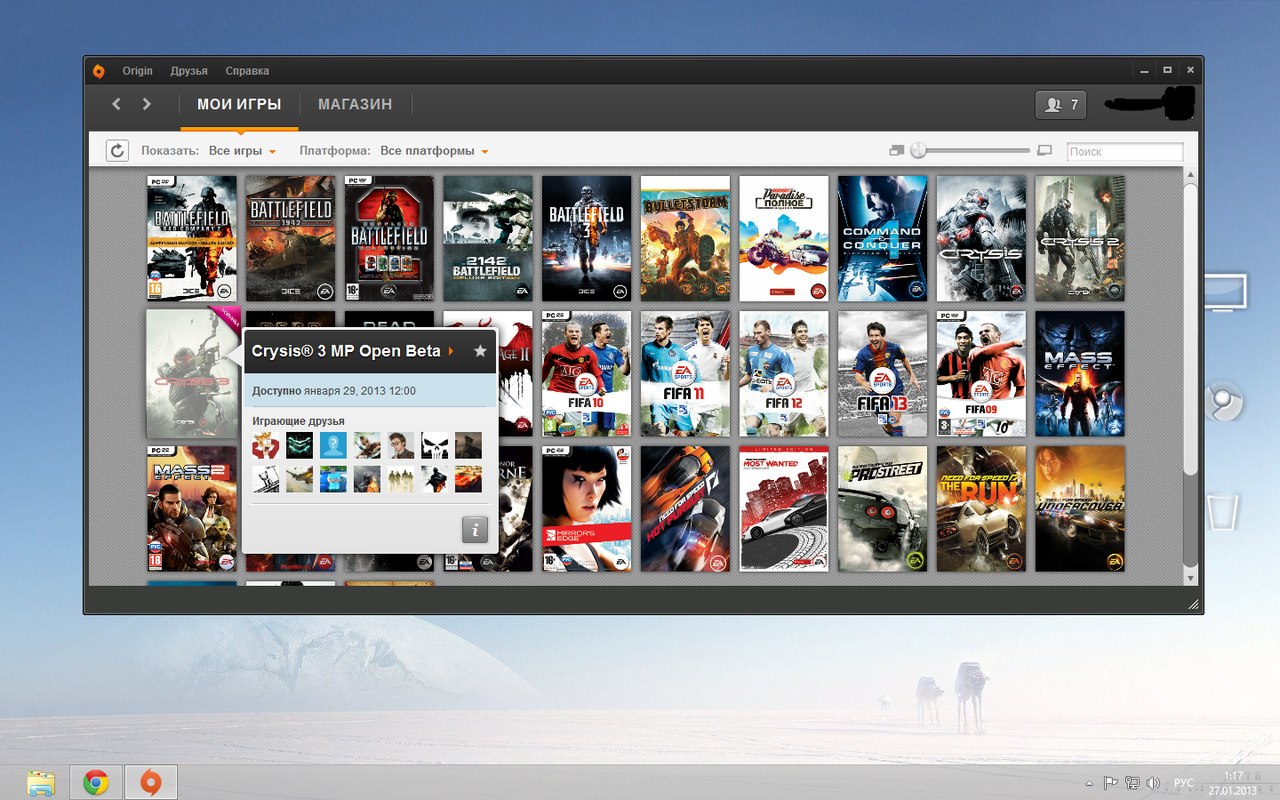1280x800 pixels.
Task: Switch to the МАГАЗИН tab
Action: click(x=355, y=104)
